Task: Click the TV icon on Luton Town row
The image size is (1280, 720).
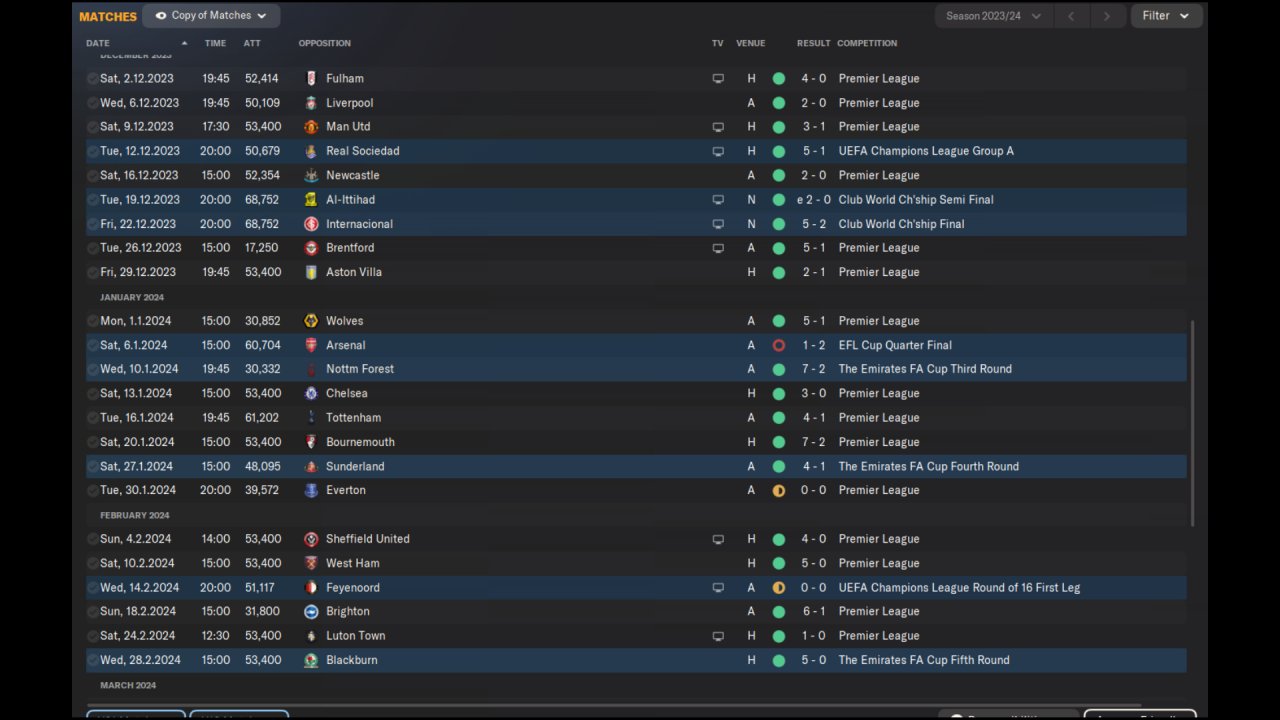Action: tap(718, 636)
